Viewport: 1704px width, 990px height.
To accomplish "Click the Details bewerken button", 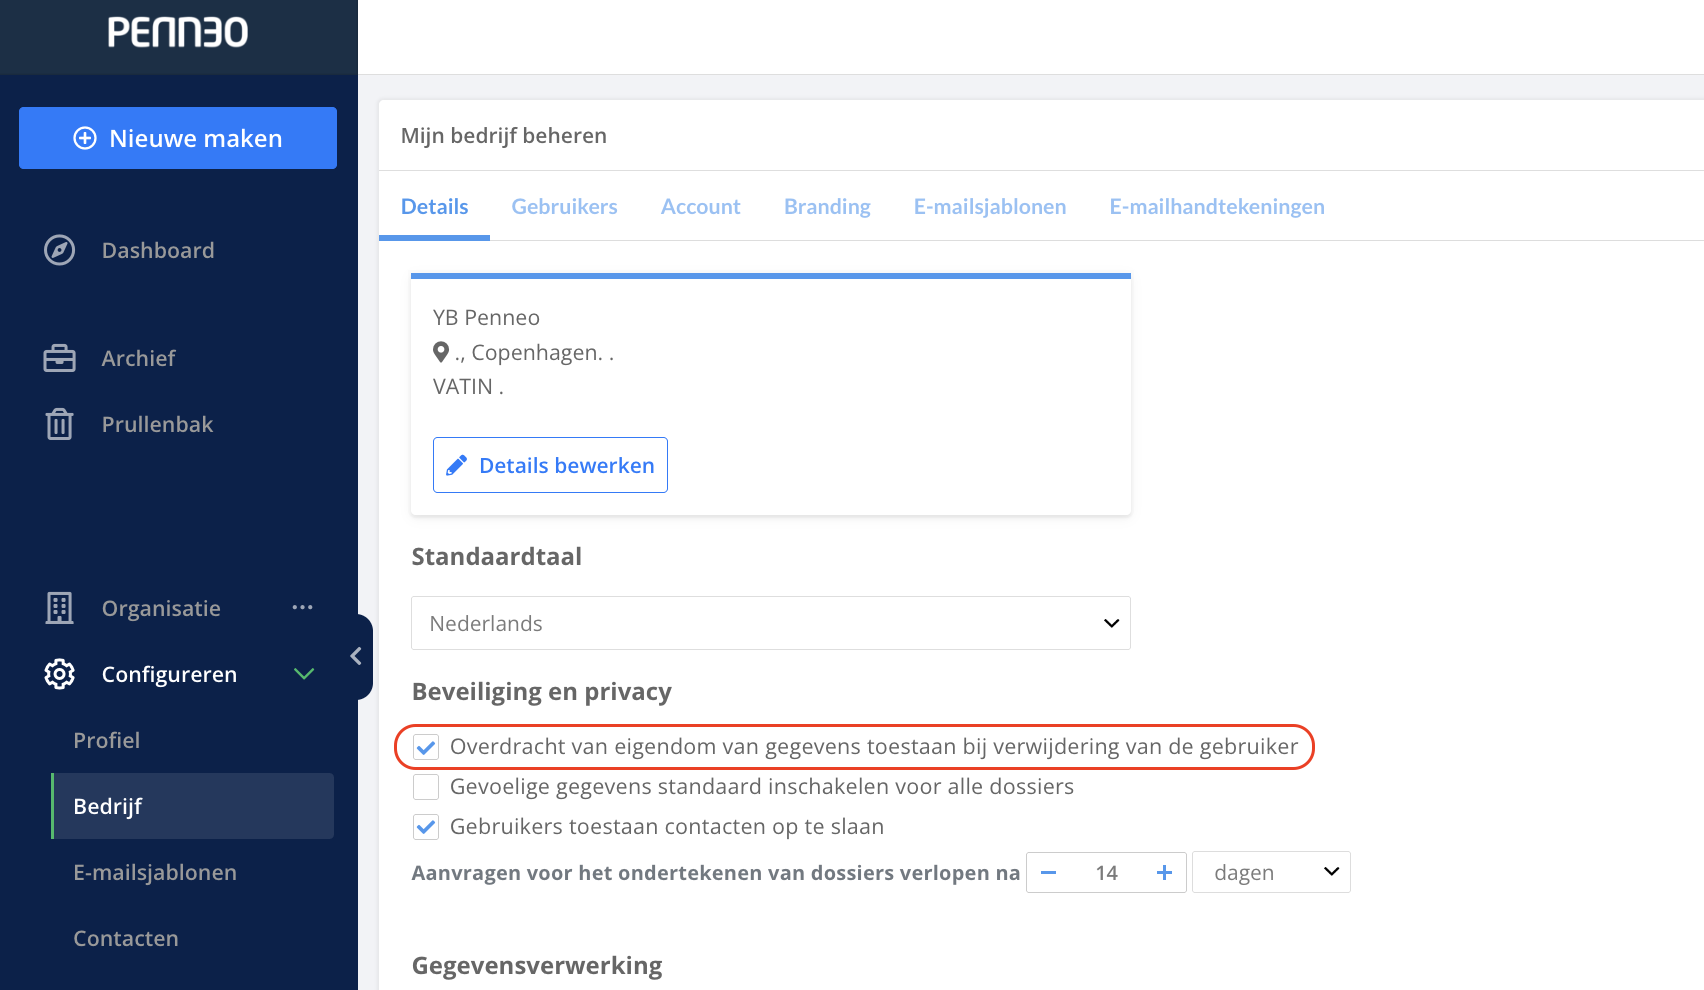I will point(550,465).
